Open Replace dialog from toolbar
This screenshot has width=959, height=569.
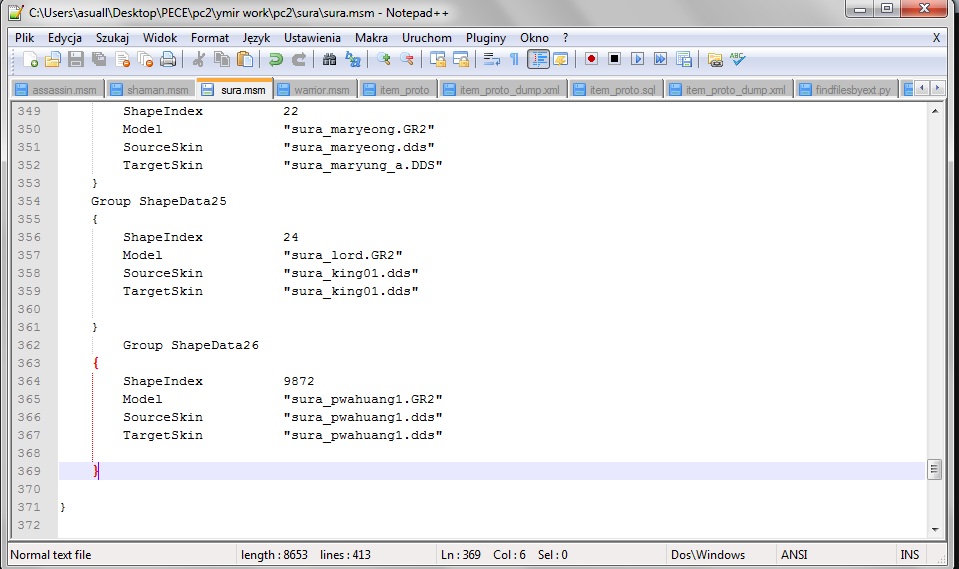pos(353,59)
